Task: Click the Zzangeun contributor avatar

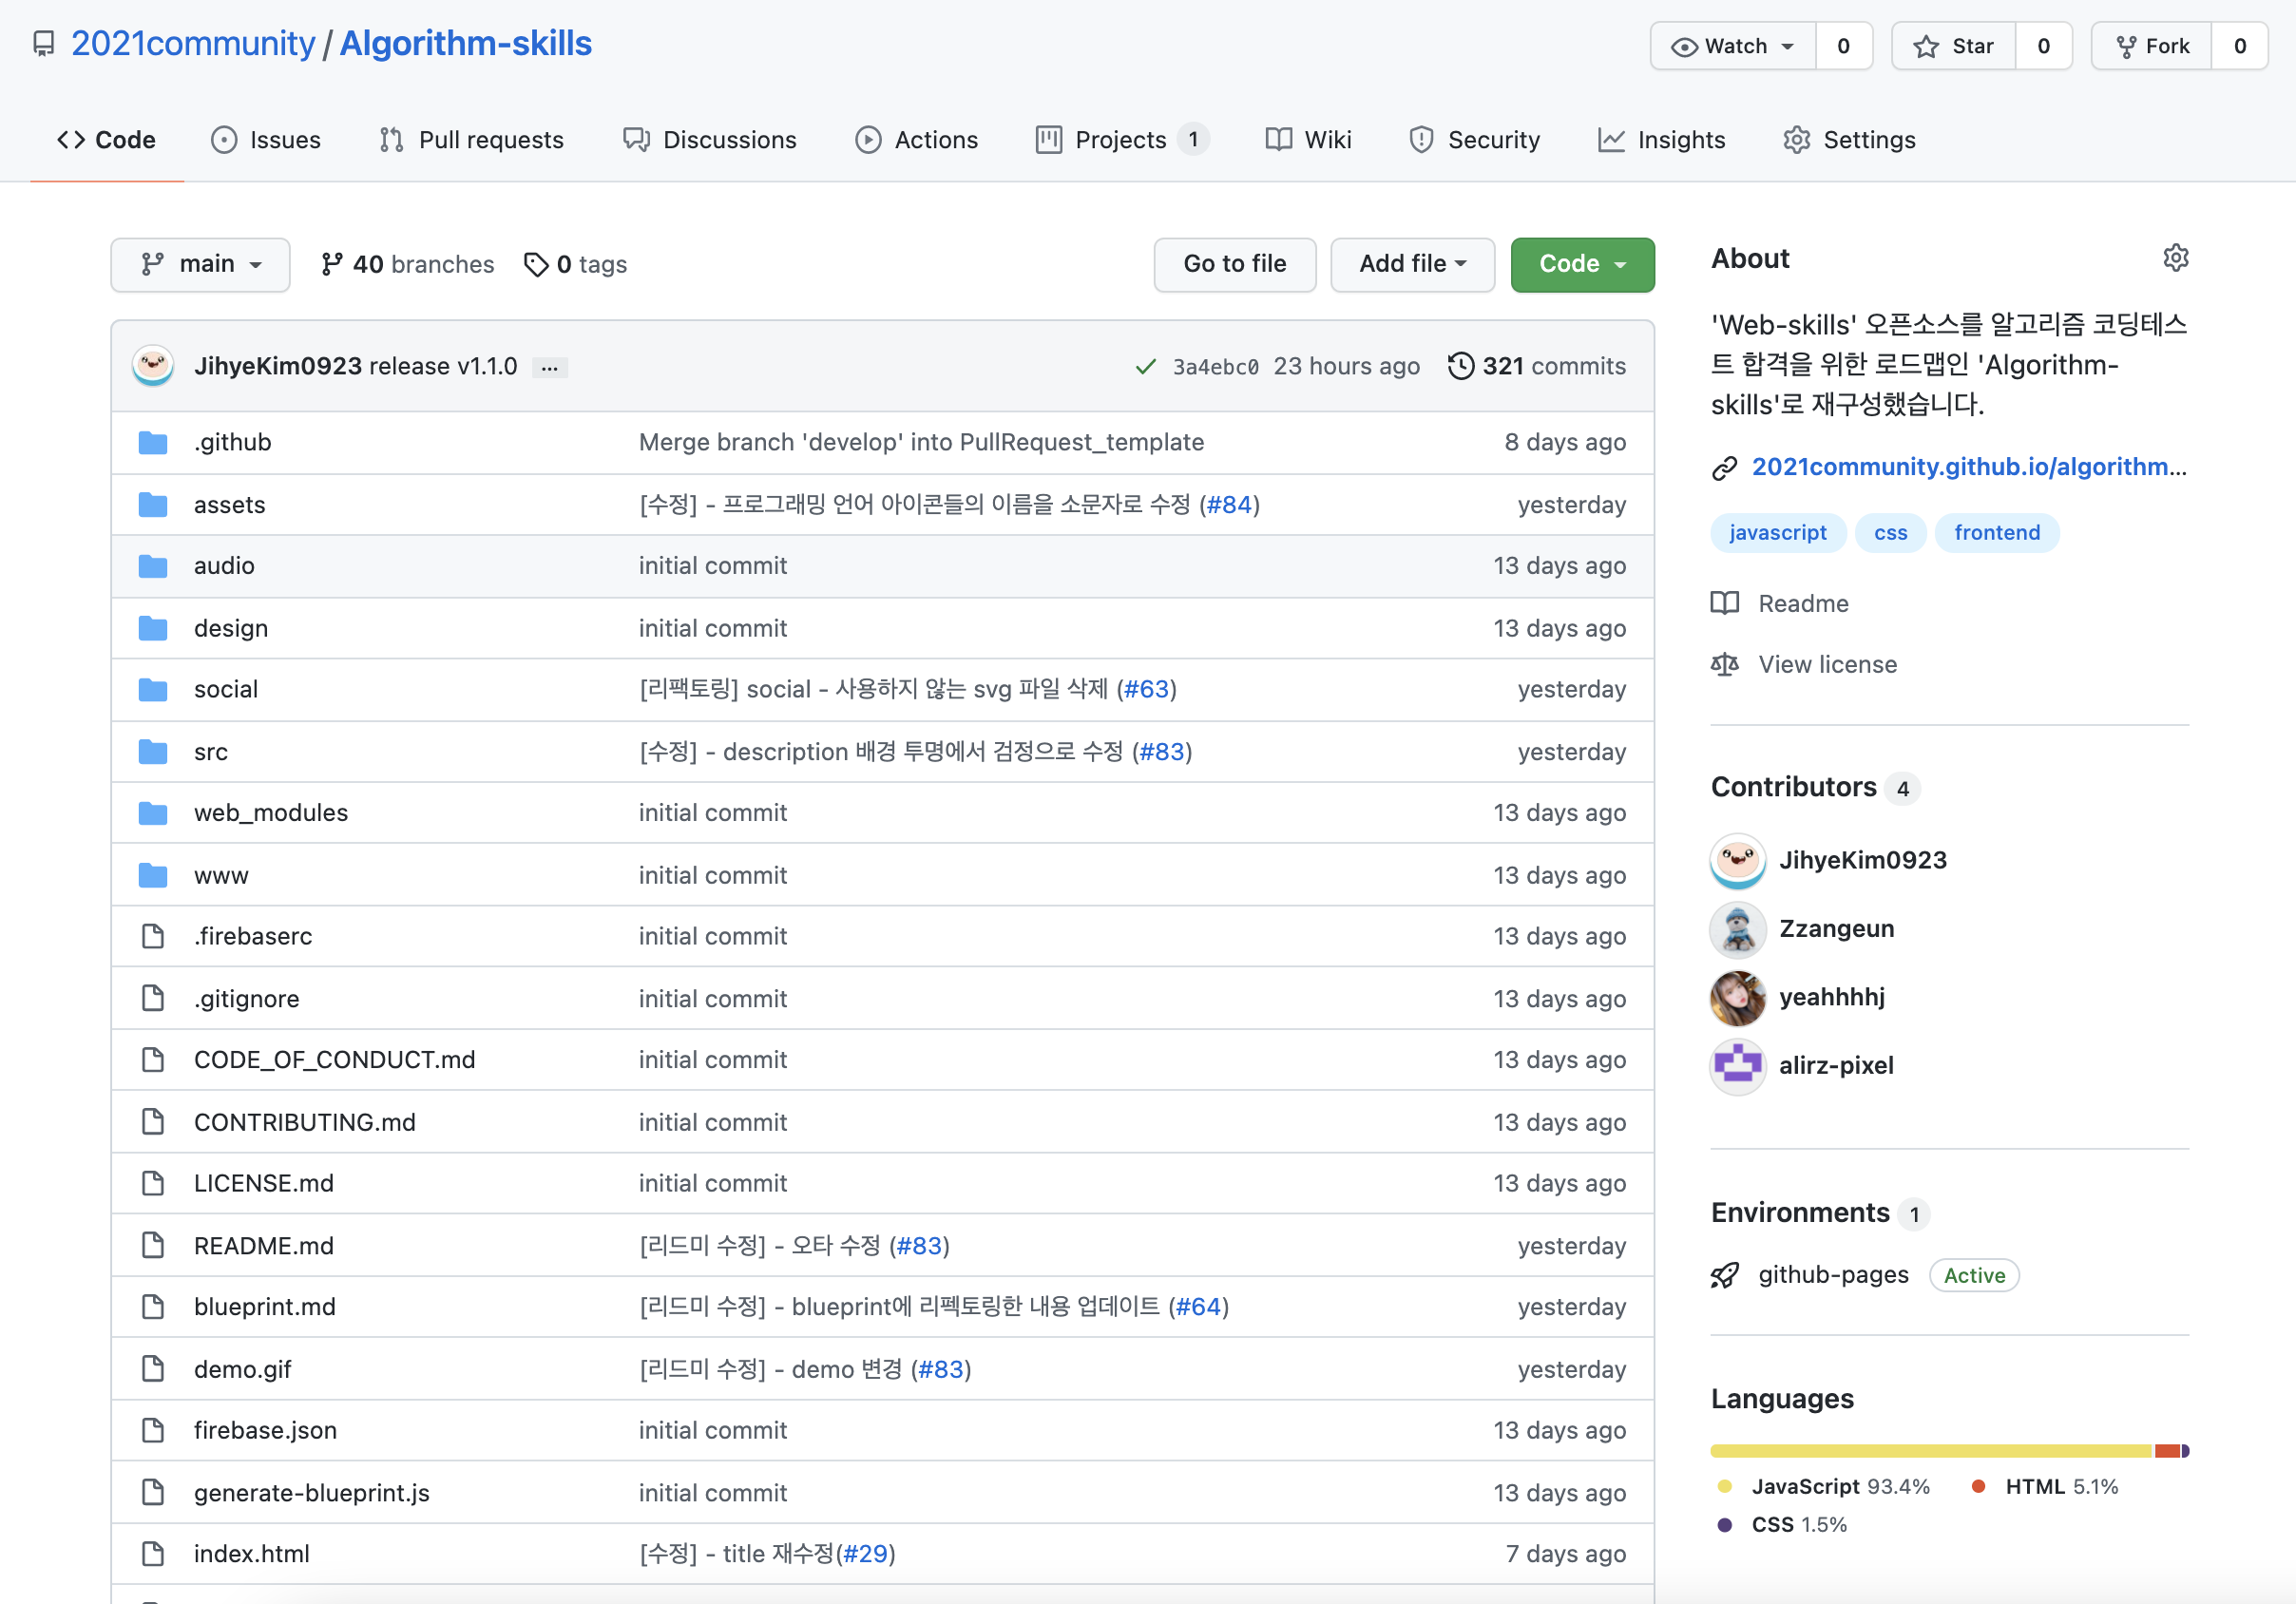Action: 1738,929
